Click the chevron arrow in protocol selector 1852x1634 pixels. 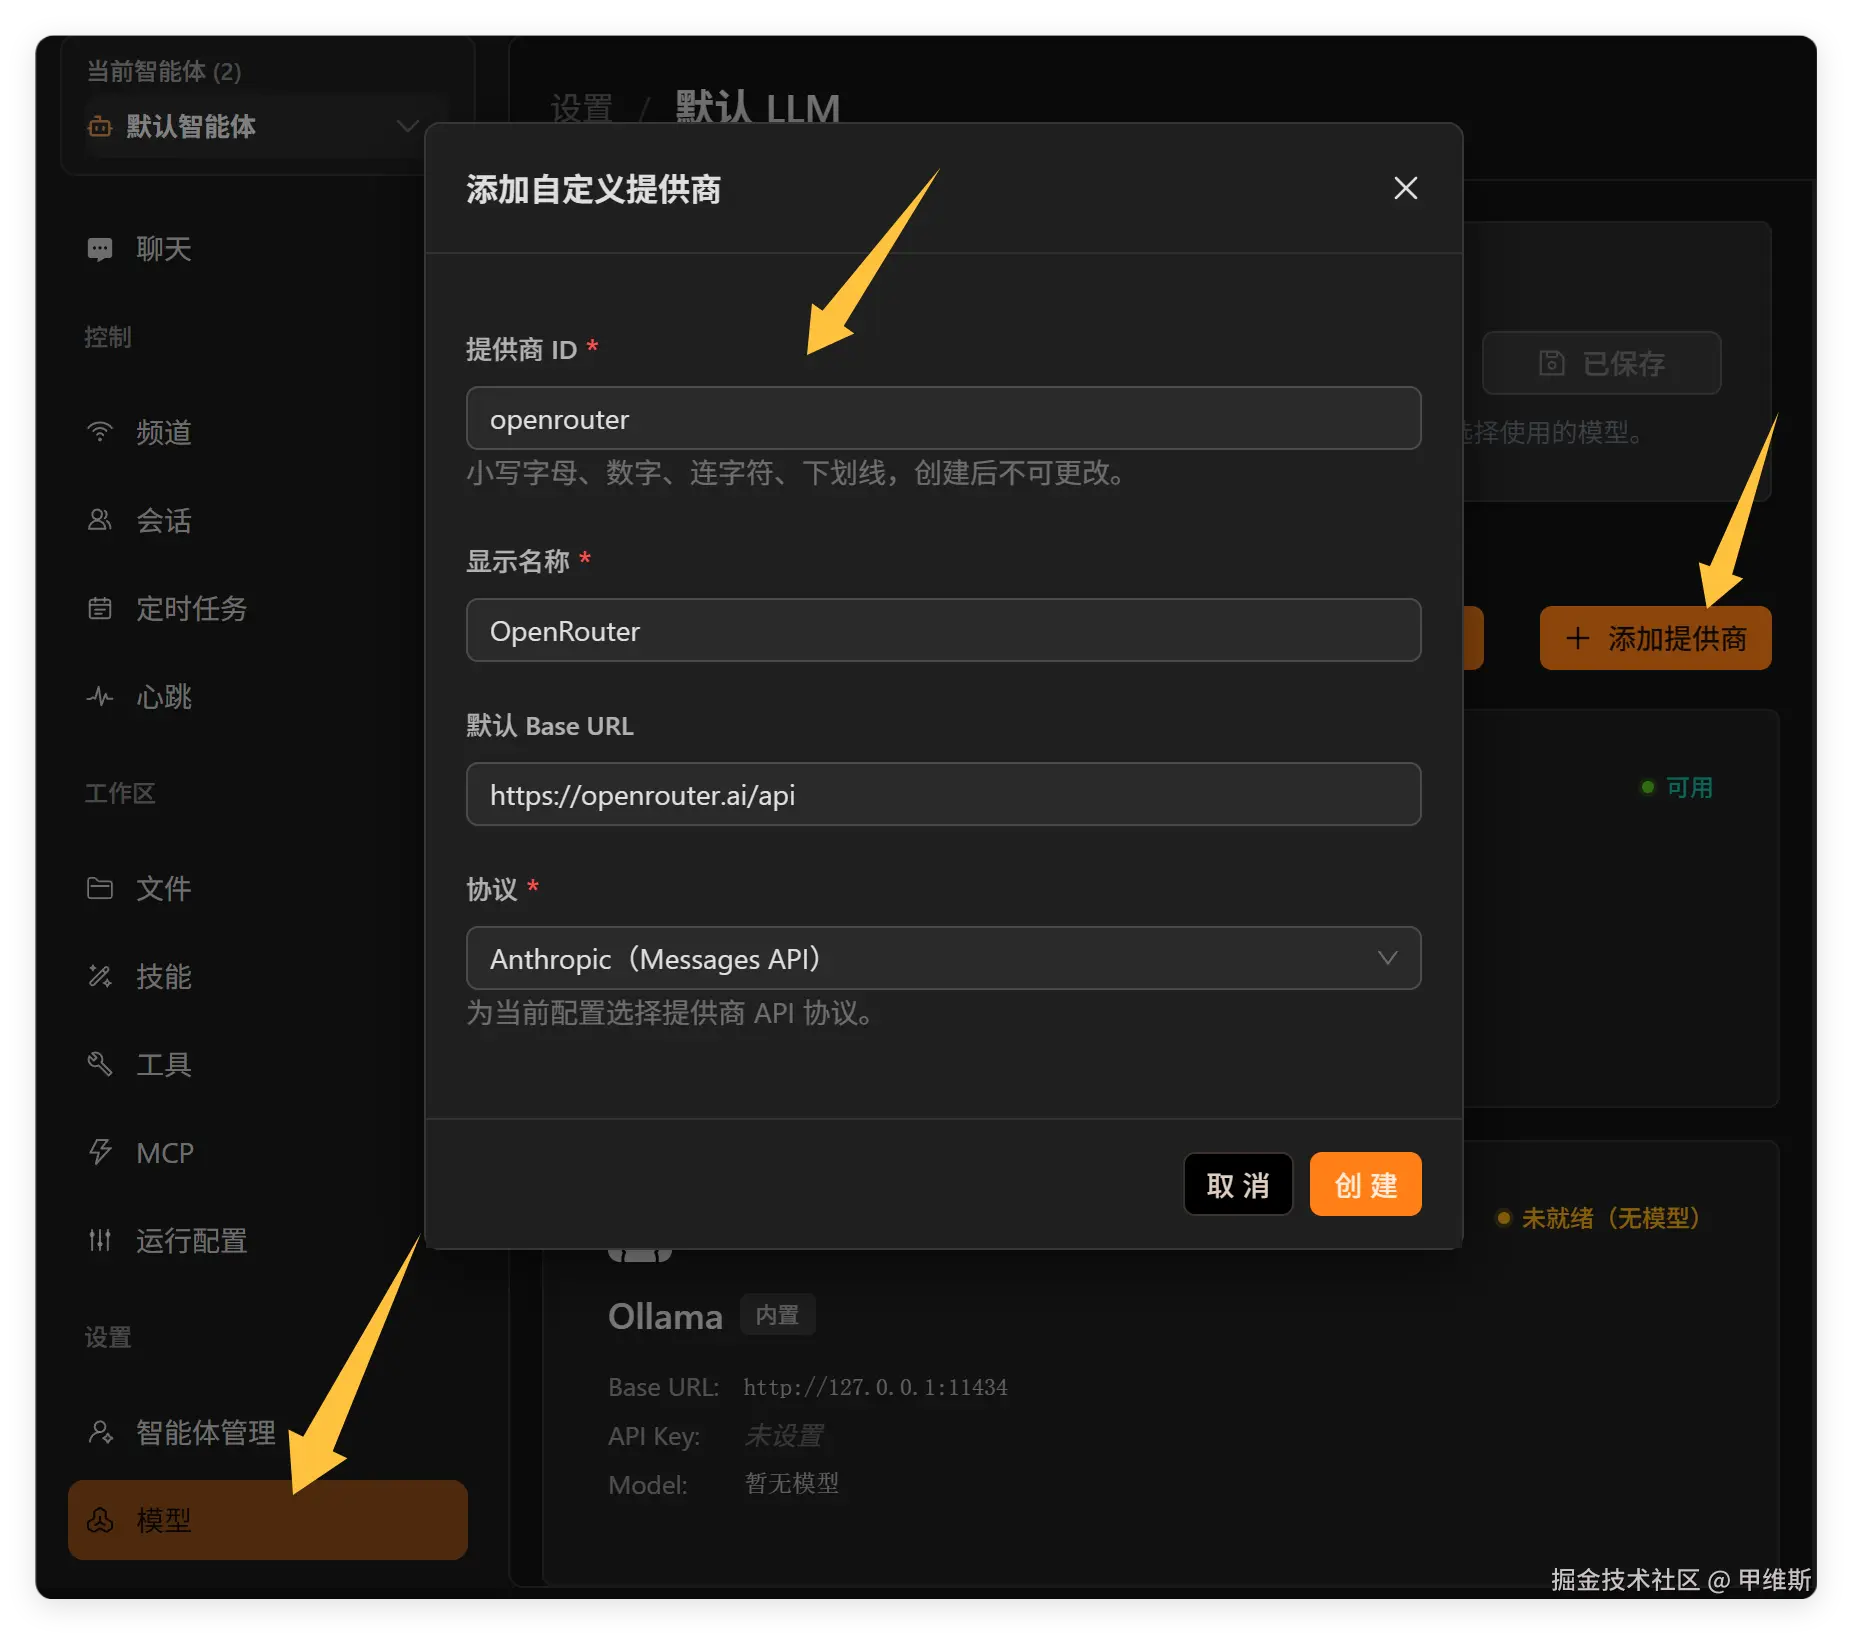point(1387,958)
